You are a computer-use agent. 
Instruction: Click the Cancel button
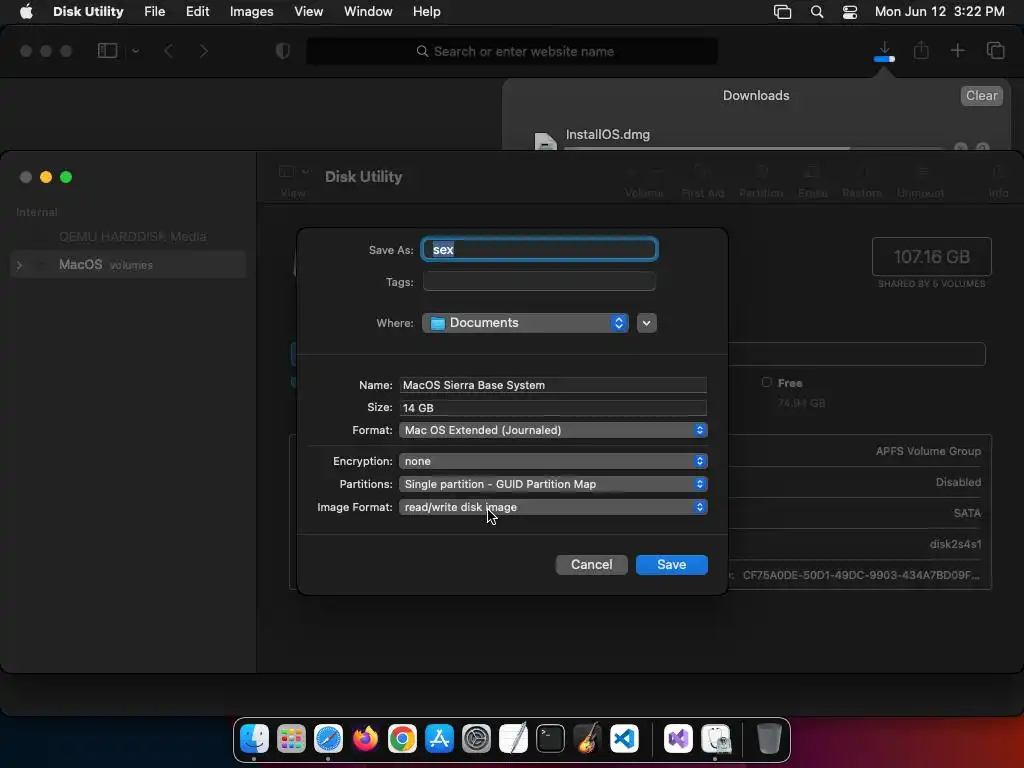point(592,564)
